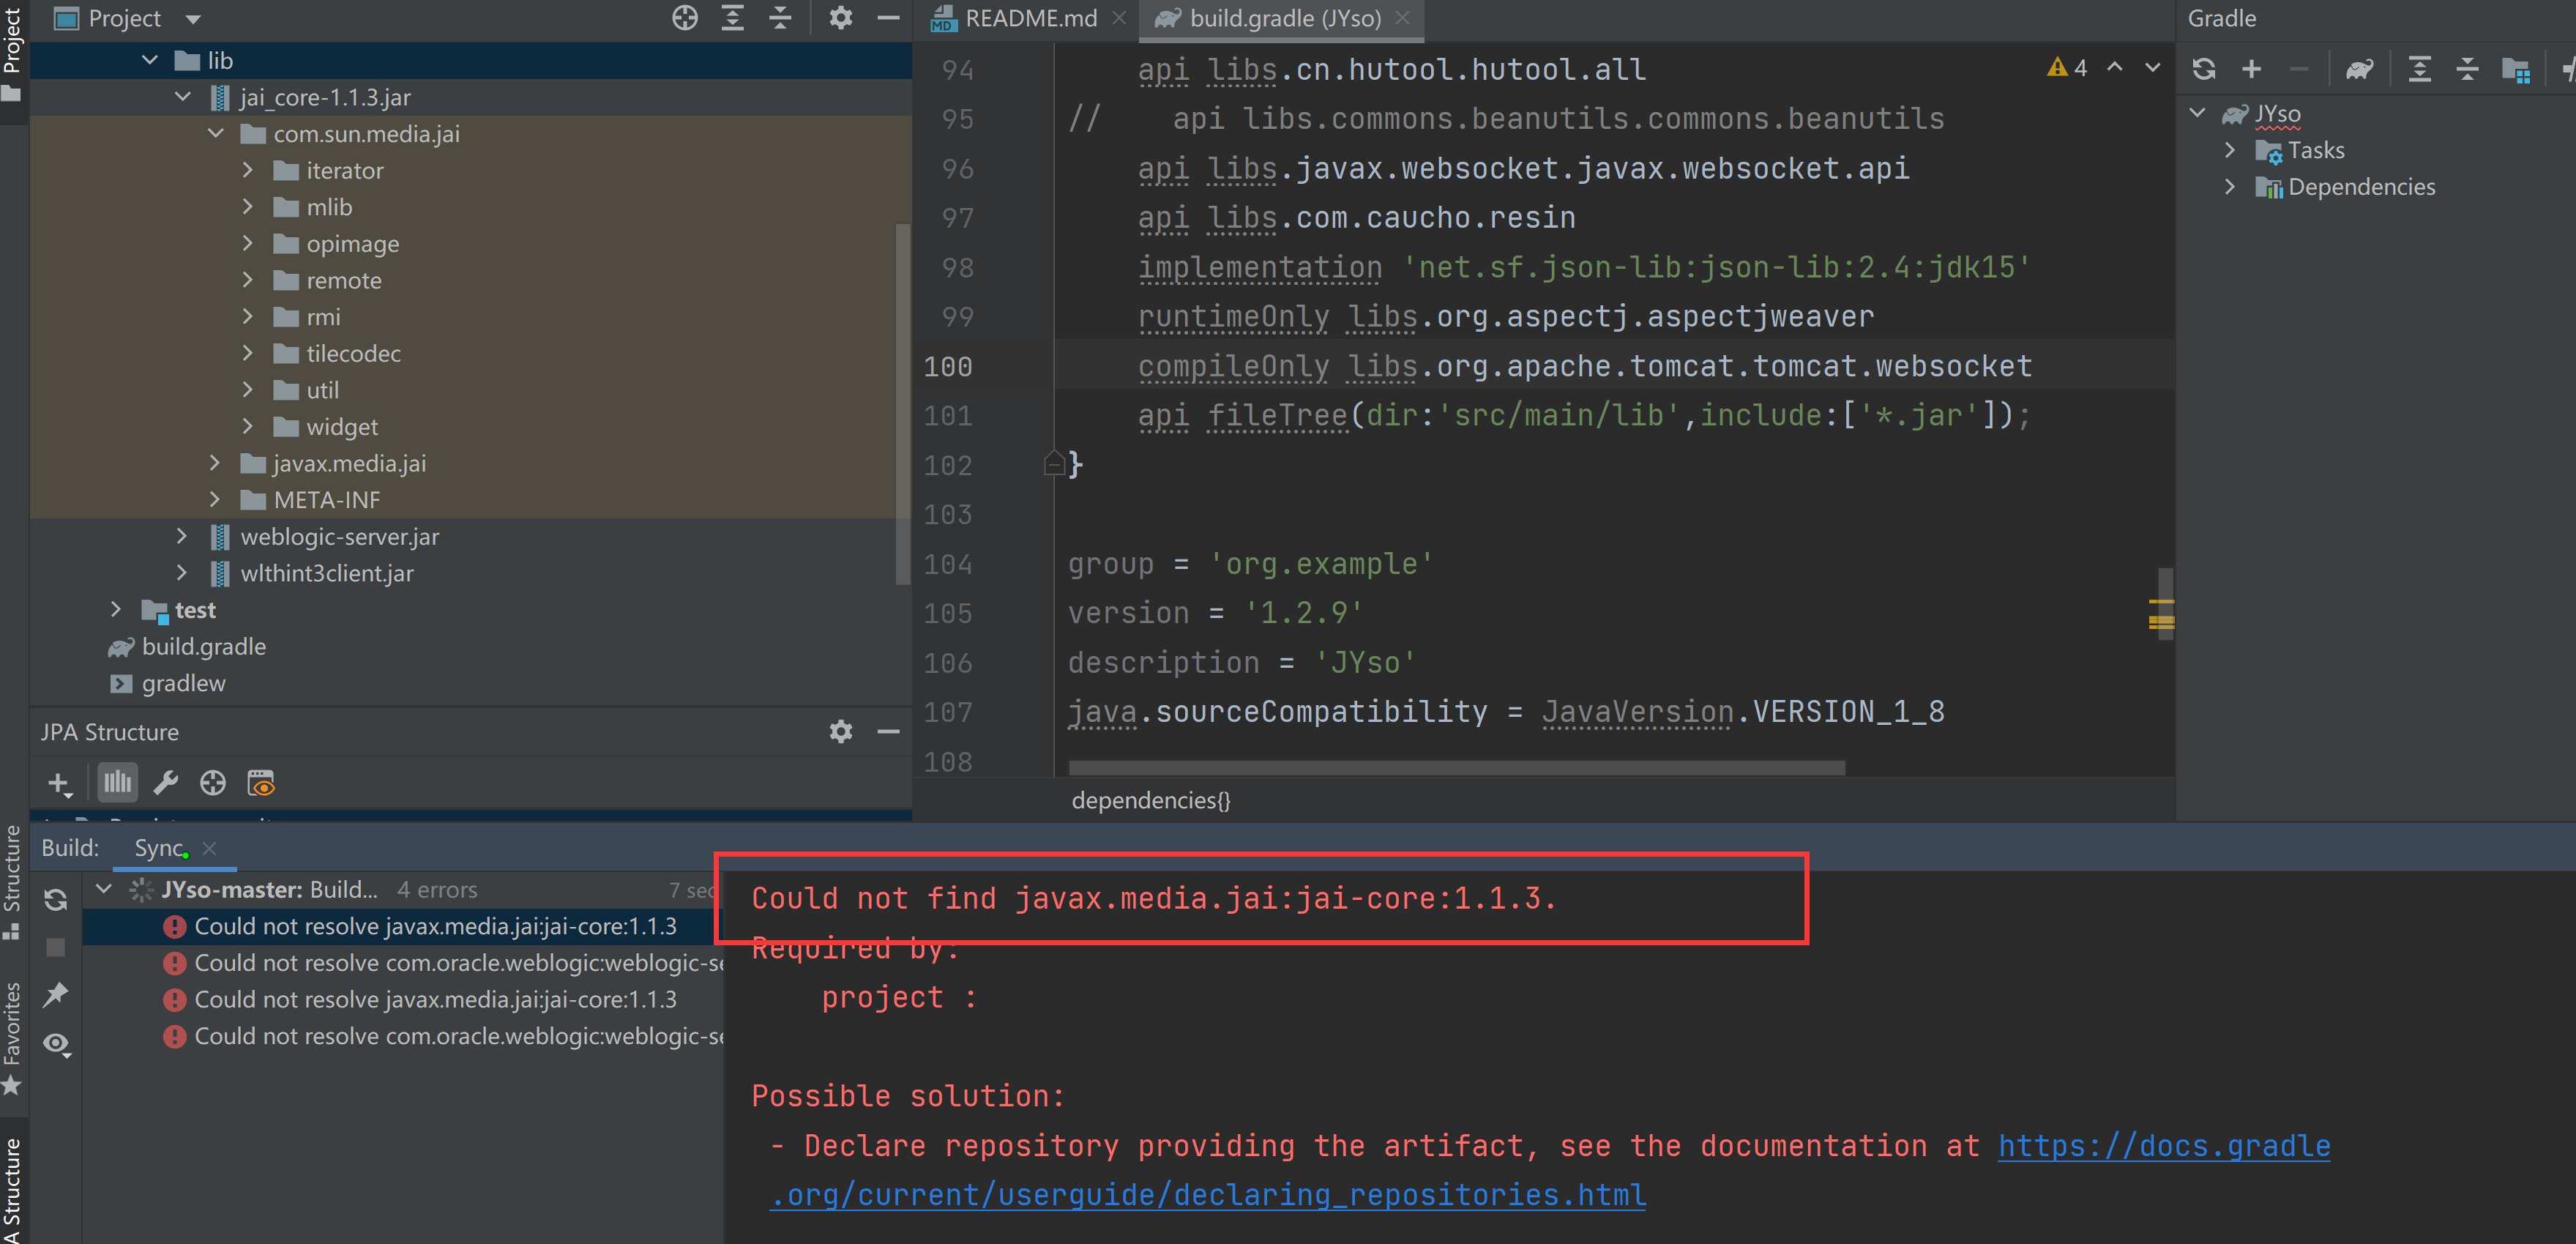Rerun the Gradle sync in Build panel
This screenshot has height=1244, width=2576.
tap(56, 899)
